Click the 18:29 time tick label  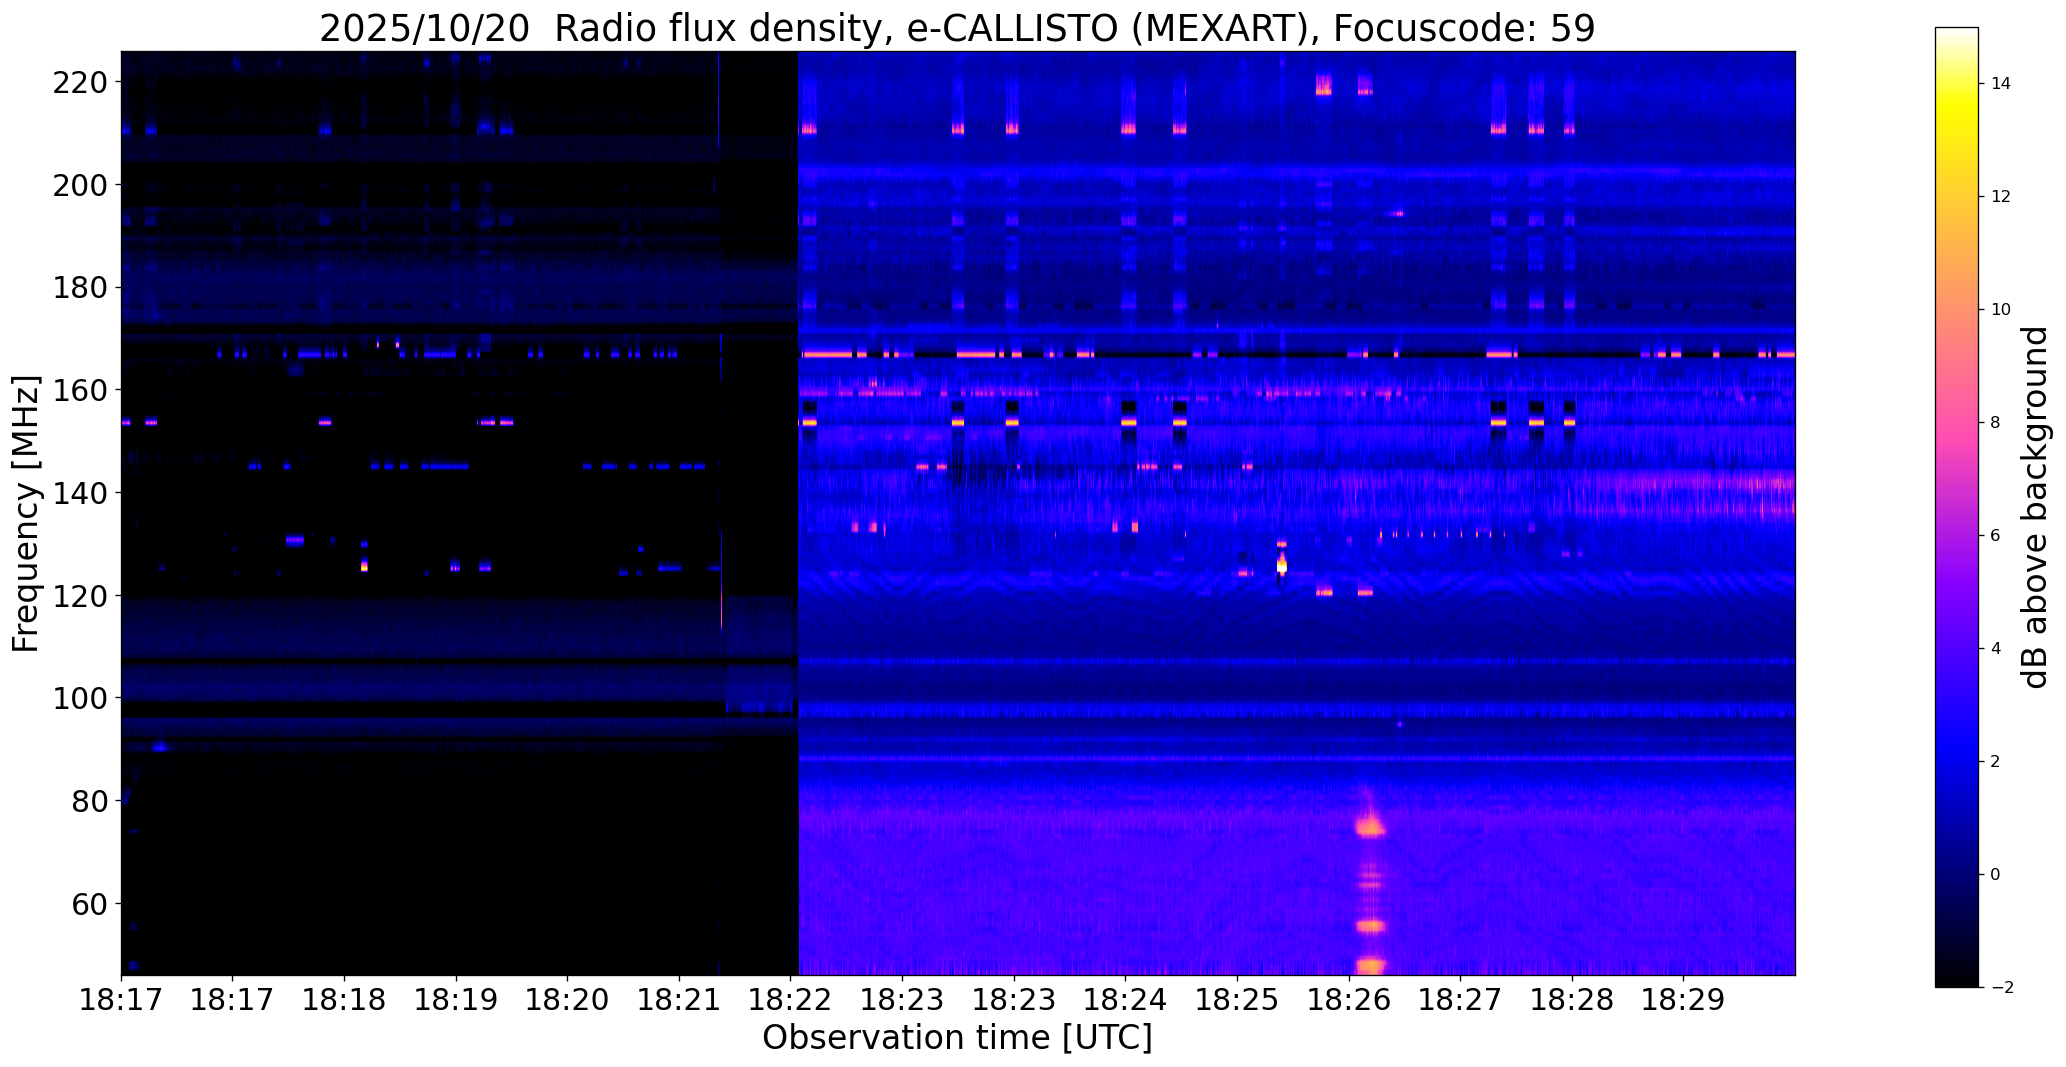1684,1000
